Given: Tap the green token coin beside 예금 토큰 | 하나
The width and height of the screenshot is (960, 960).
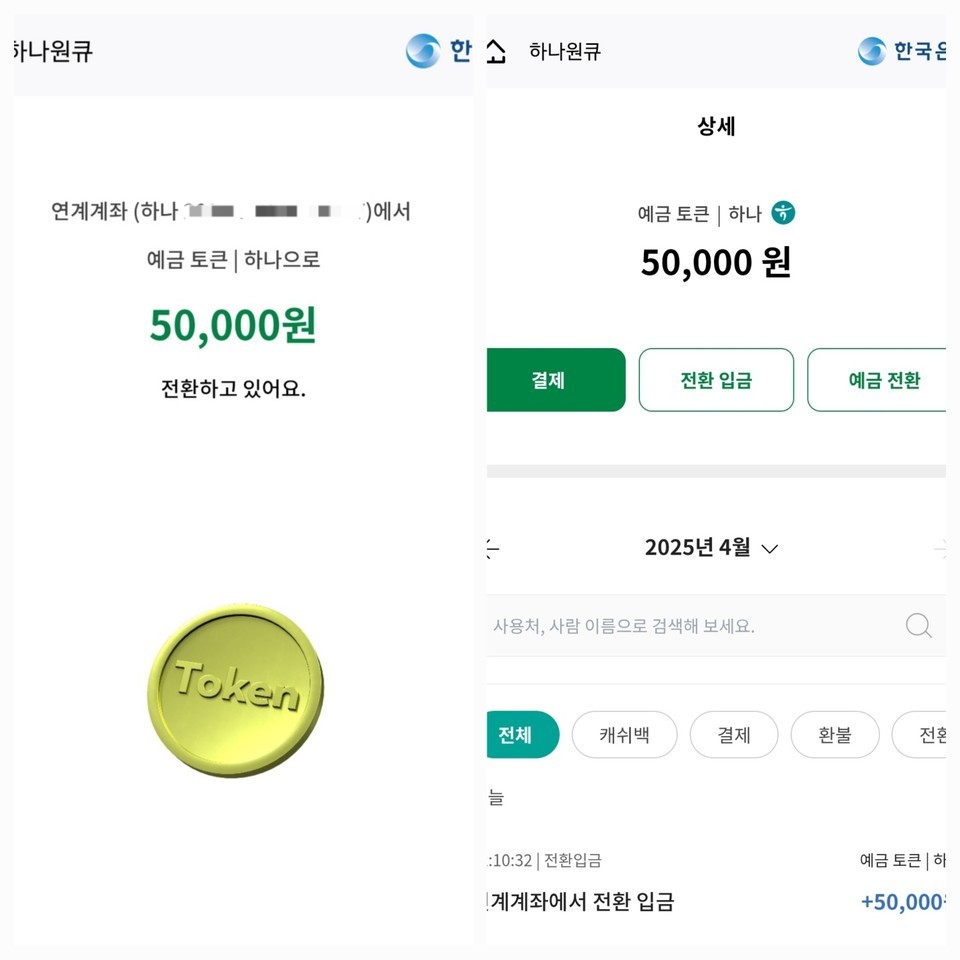Looking at the screenshot, I should 783,213.
